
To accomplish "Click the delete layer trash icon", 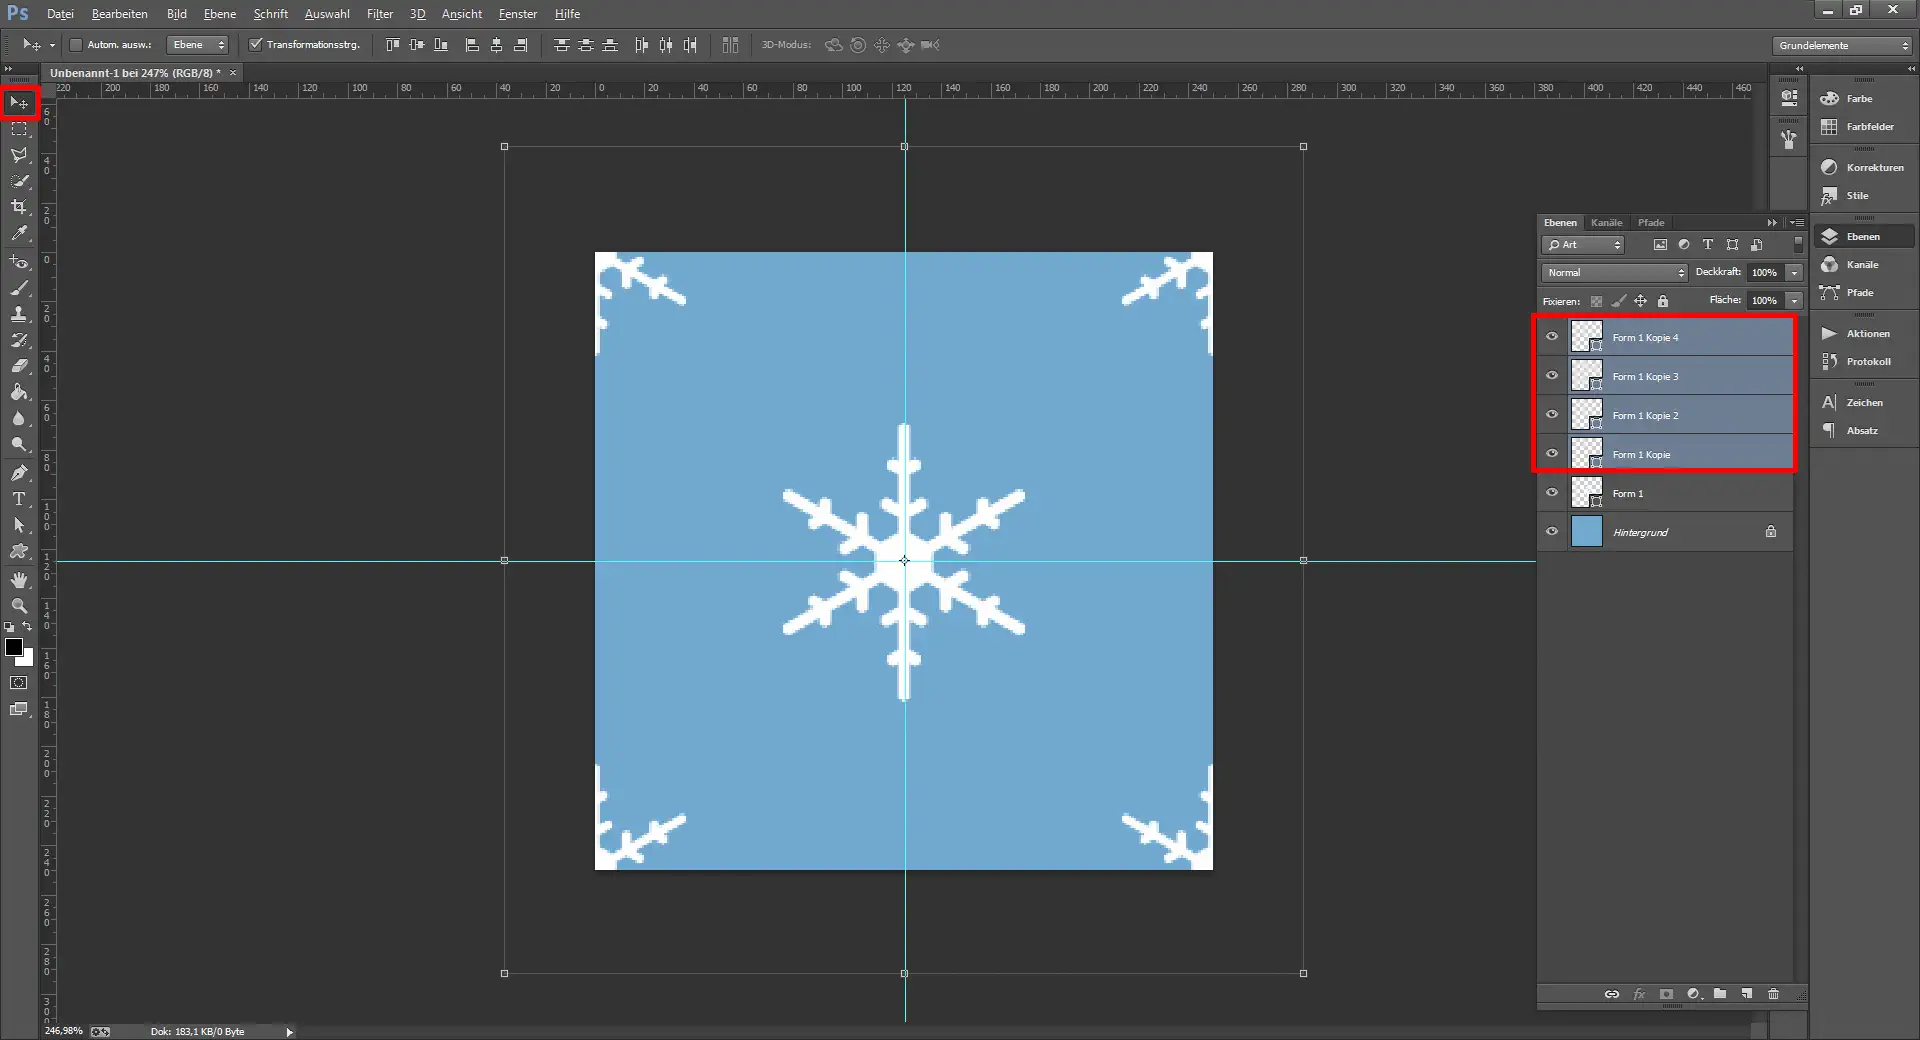I will 1773,994.
